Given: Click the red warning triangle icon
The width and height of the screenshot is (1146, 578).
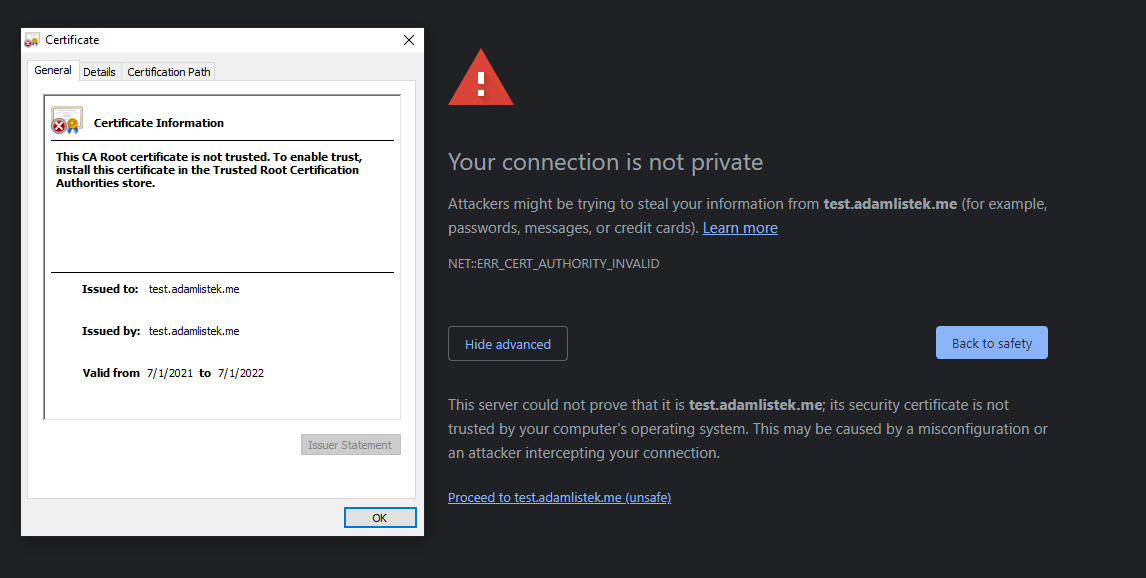Looking at the screenshot, I should click(x=481, y=77).
